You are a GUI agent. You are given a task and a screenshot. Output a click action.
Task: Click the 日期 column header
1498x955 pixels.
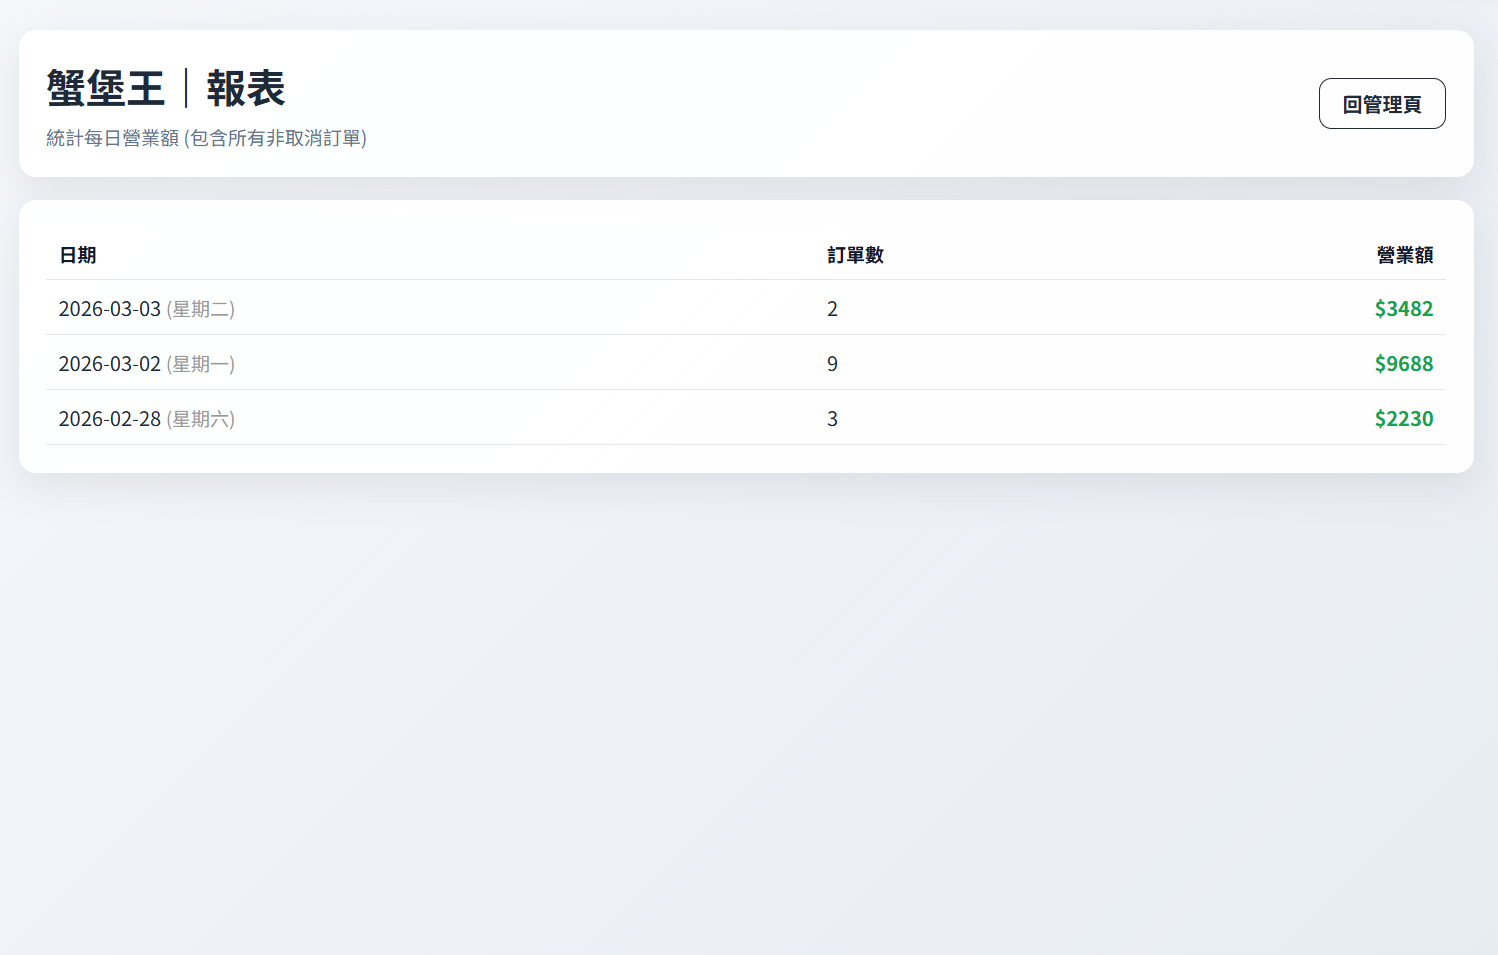(78, 255)
